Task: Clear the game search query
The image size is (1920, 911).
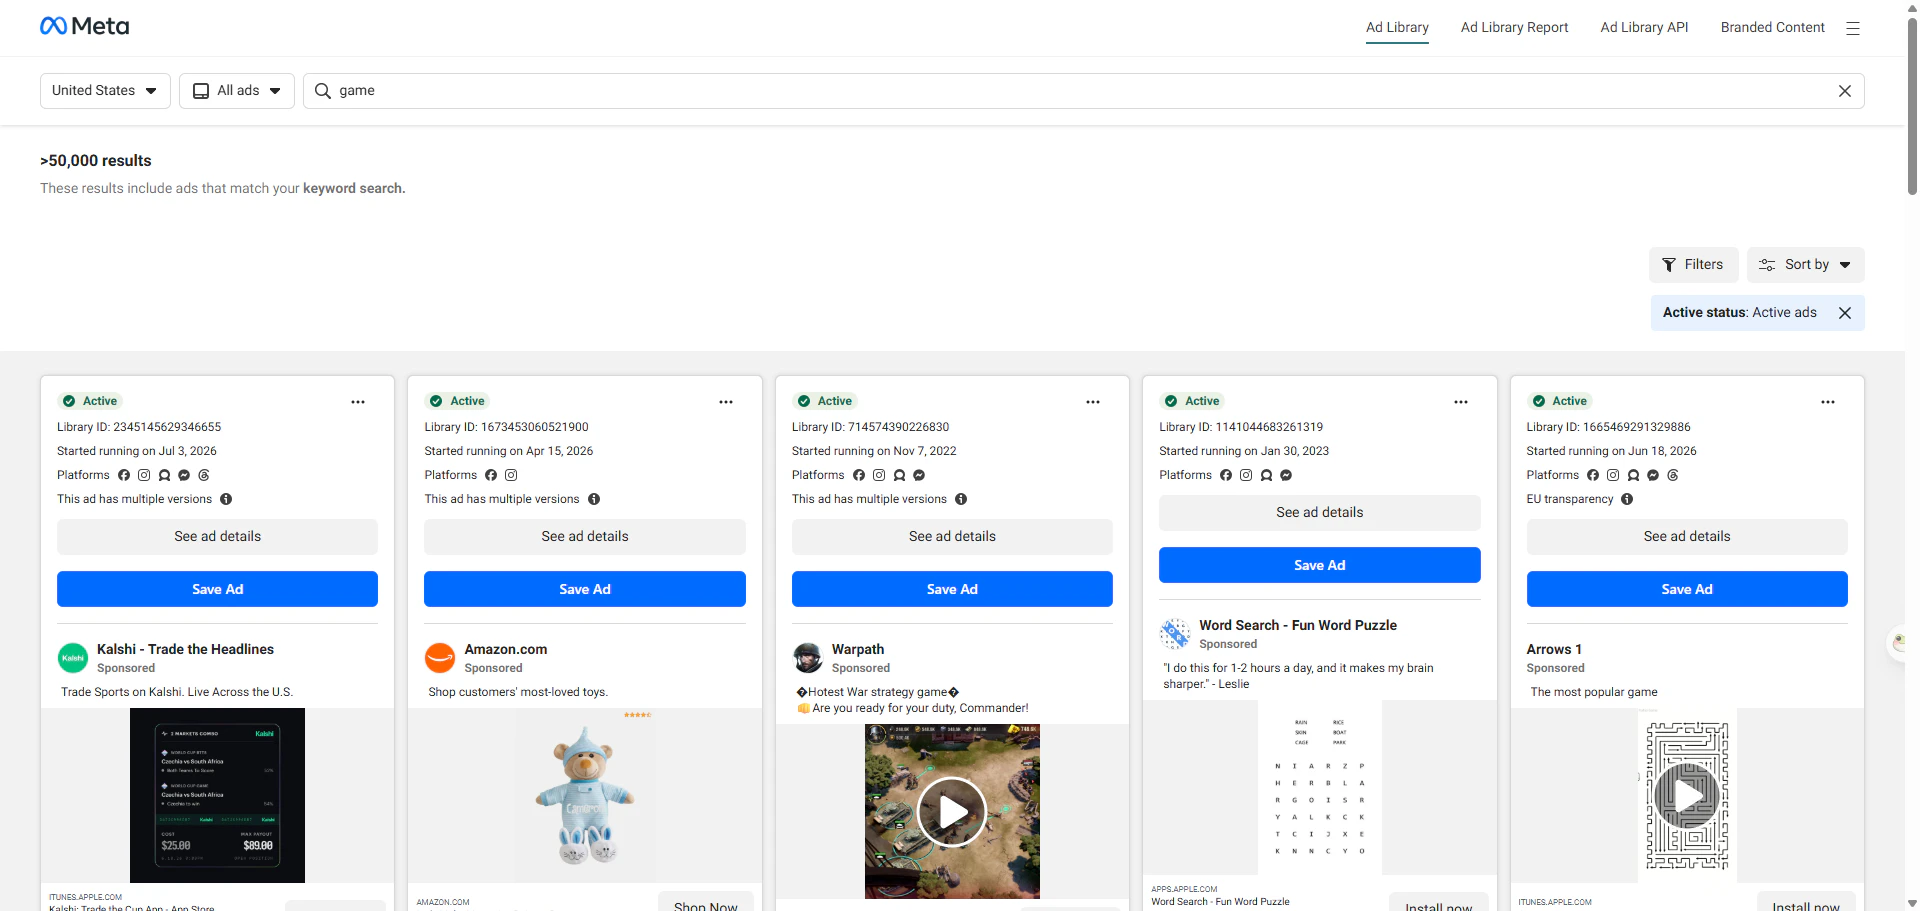Action: pyautogui.click(x=1845, y=91)
